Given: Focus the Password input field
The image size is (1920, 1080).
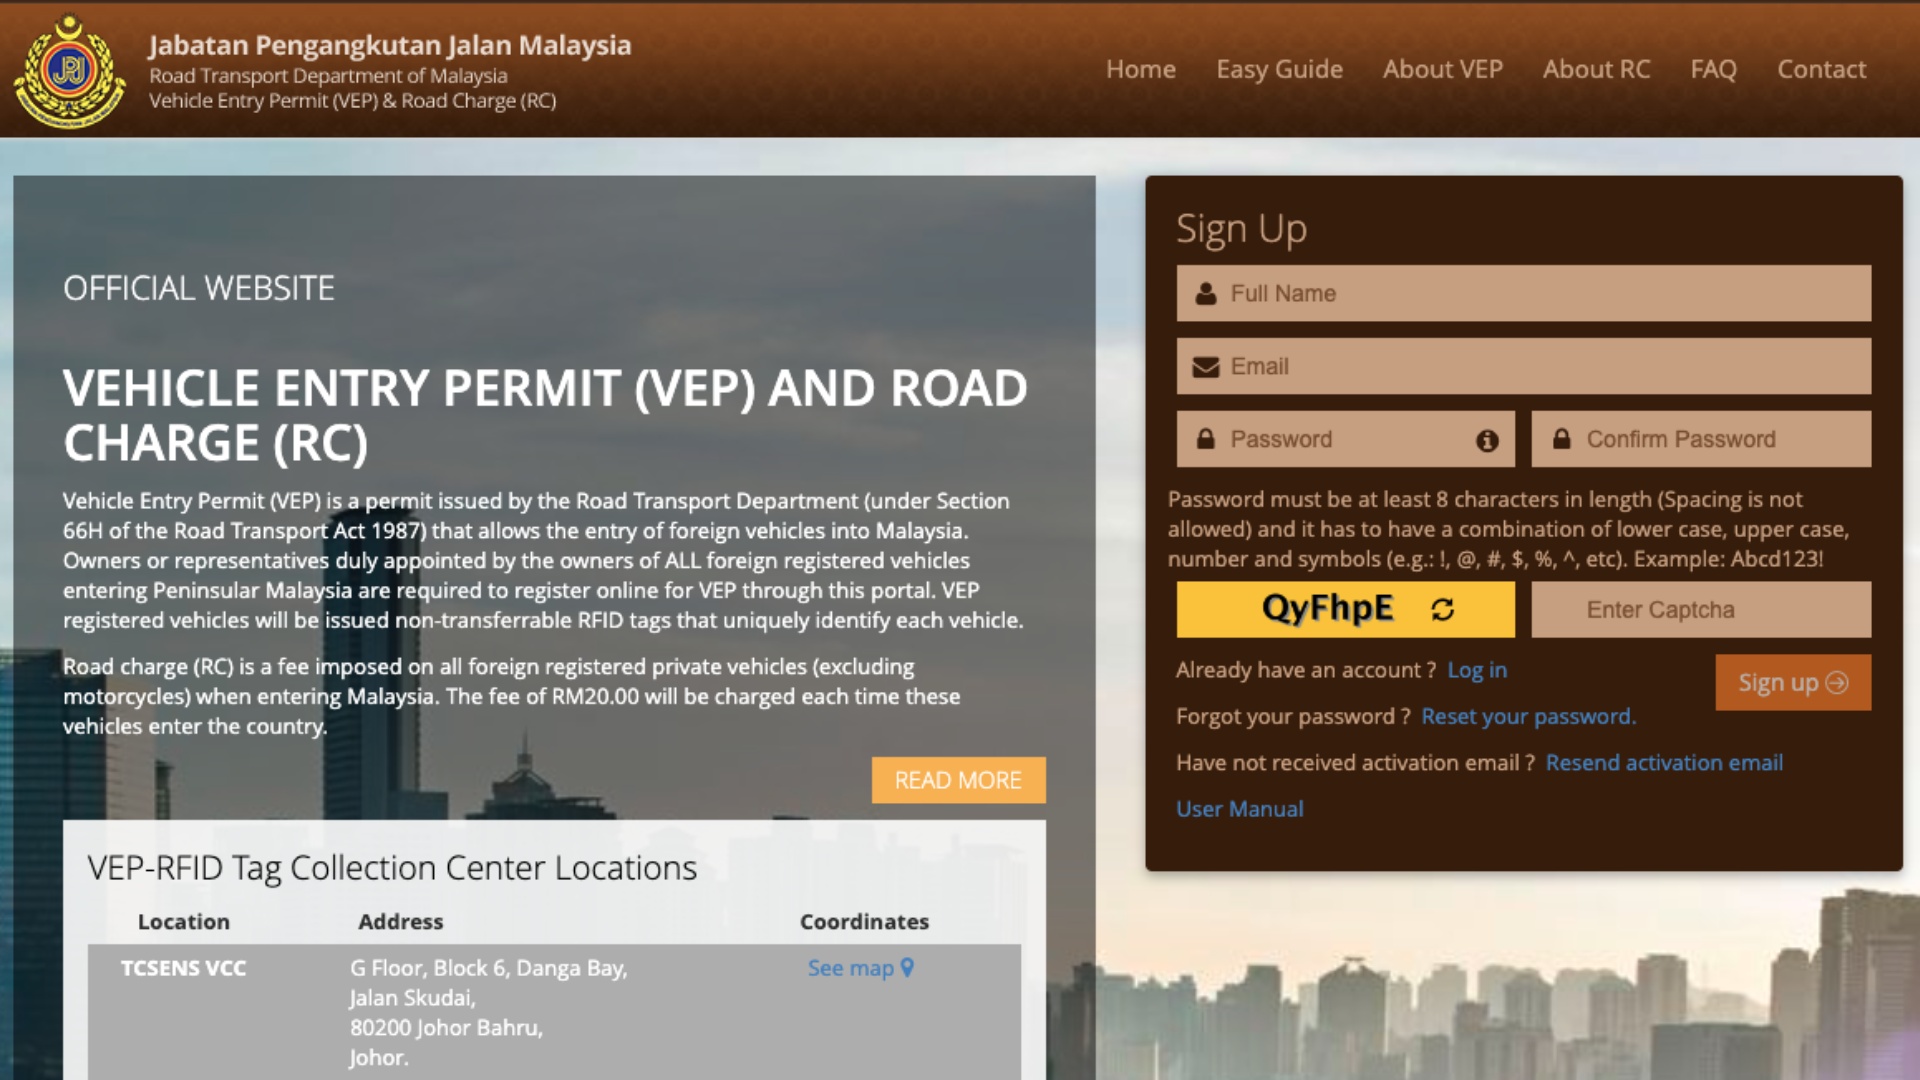Looking at the screenshot, I should point(1345,439).
